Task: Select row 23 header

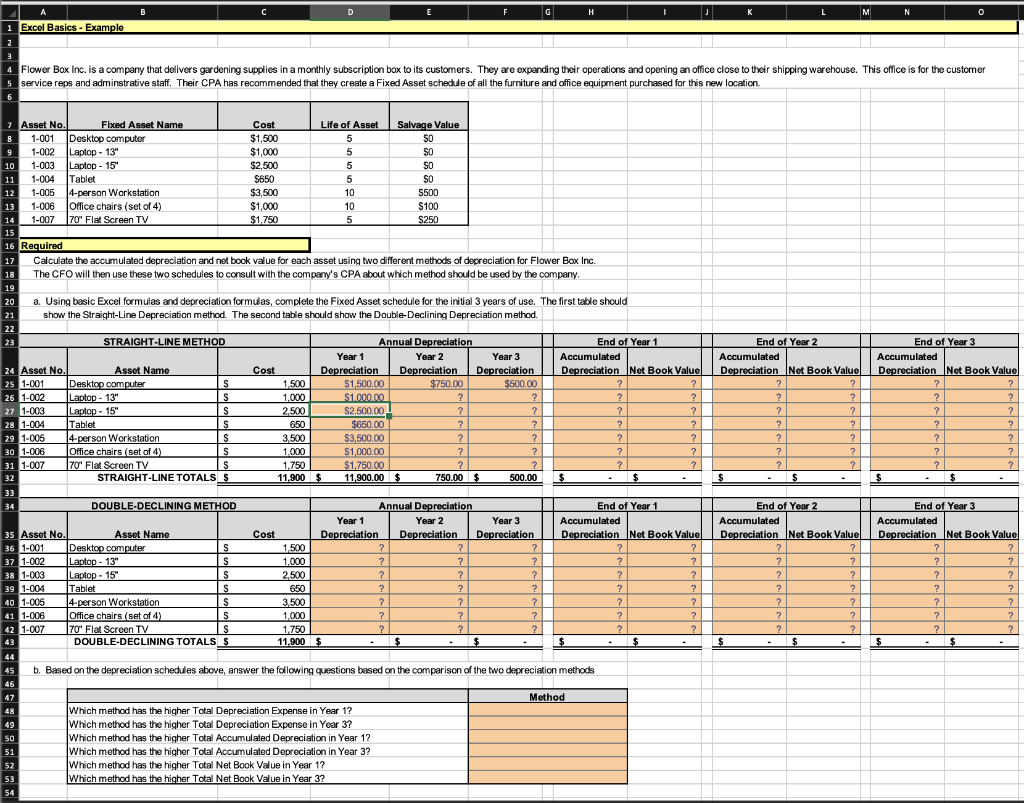Action: coord(9,341)
